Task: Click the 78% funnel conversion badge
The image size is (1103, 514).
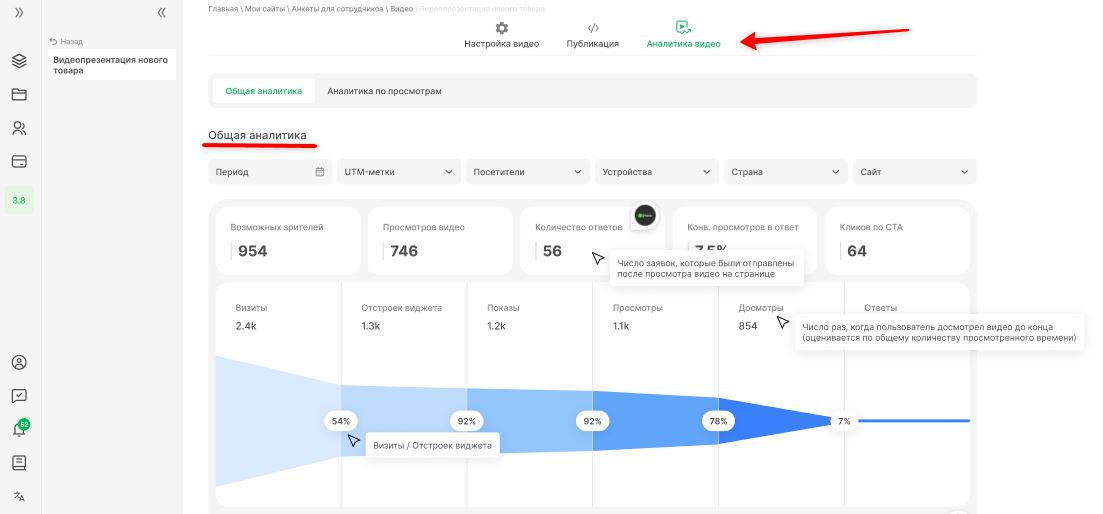Action: pyautogui.click(x=718, y=421)
